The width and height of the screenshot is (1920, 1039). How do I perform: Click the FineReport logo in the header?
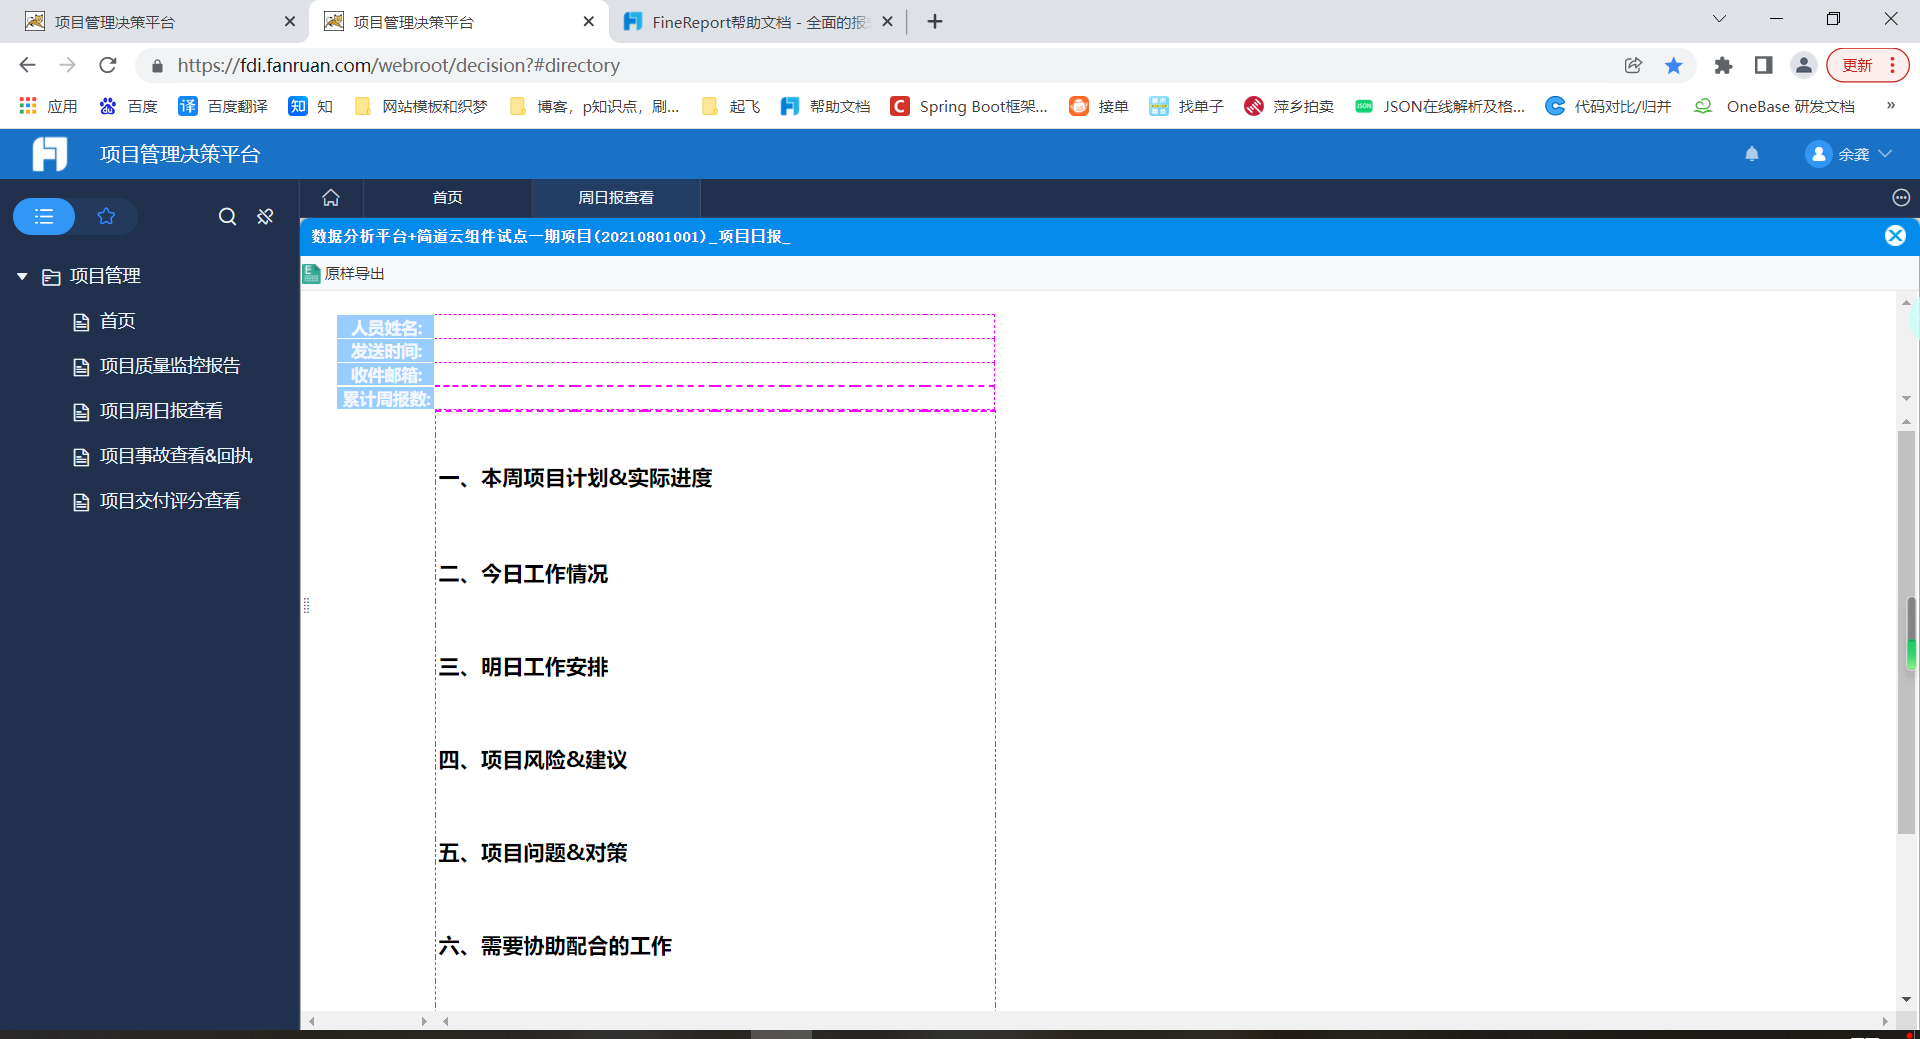(49, 154)
